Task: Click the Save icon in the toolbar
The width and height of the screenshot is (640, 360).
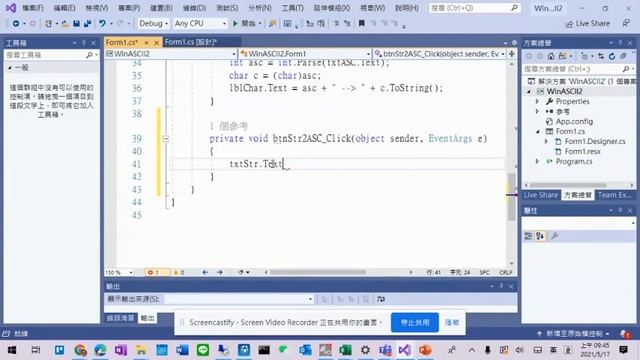Action: click(76, 24)
